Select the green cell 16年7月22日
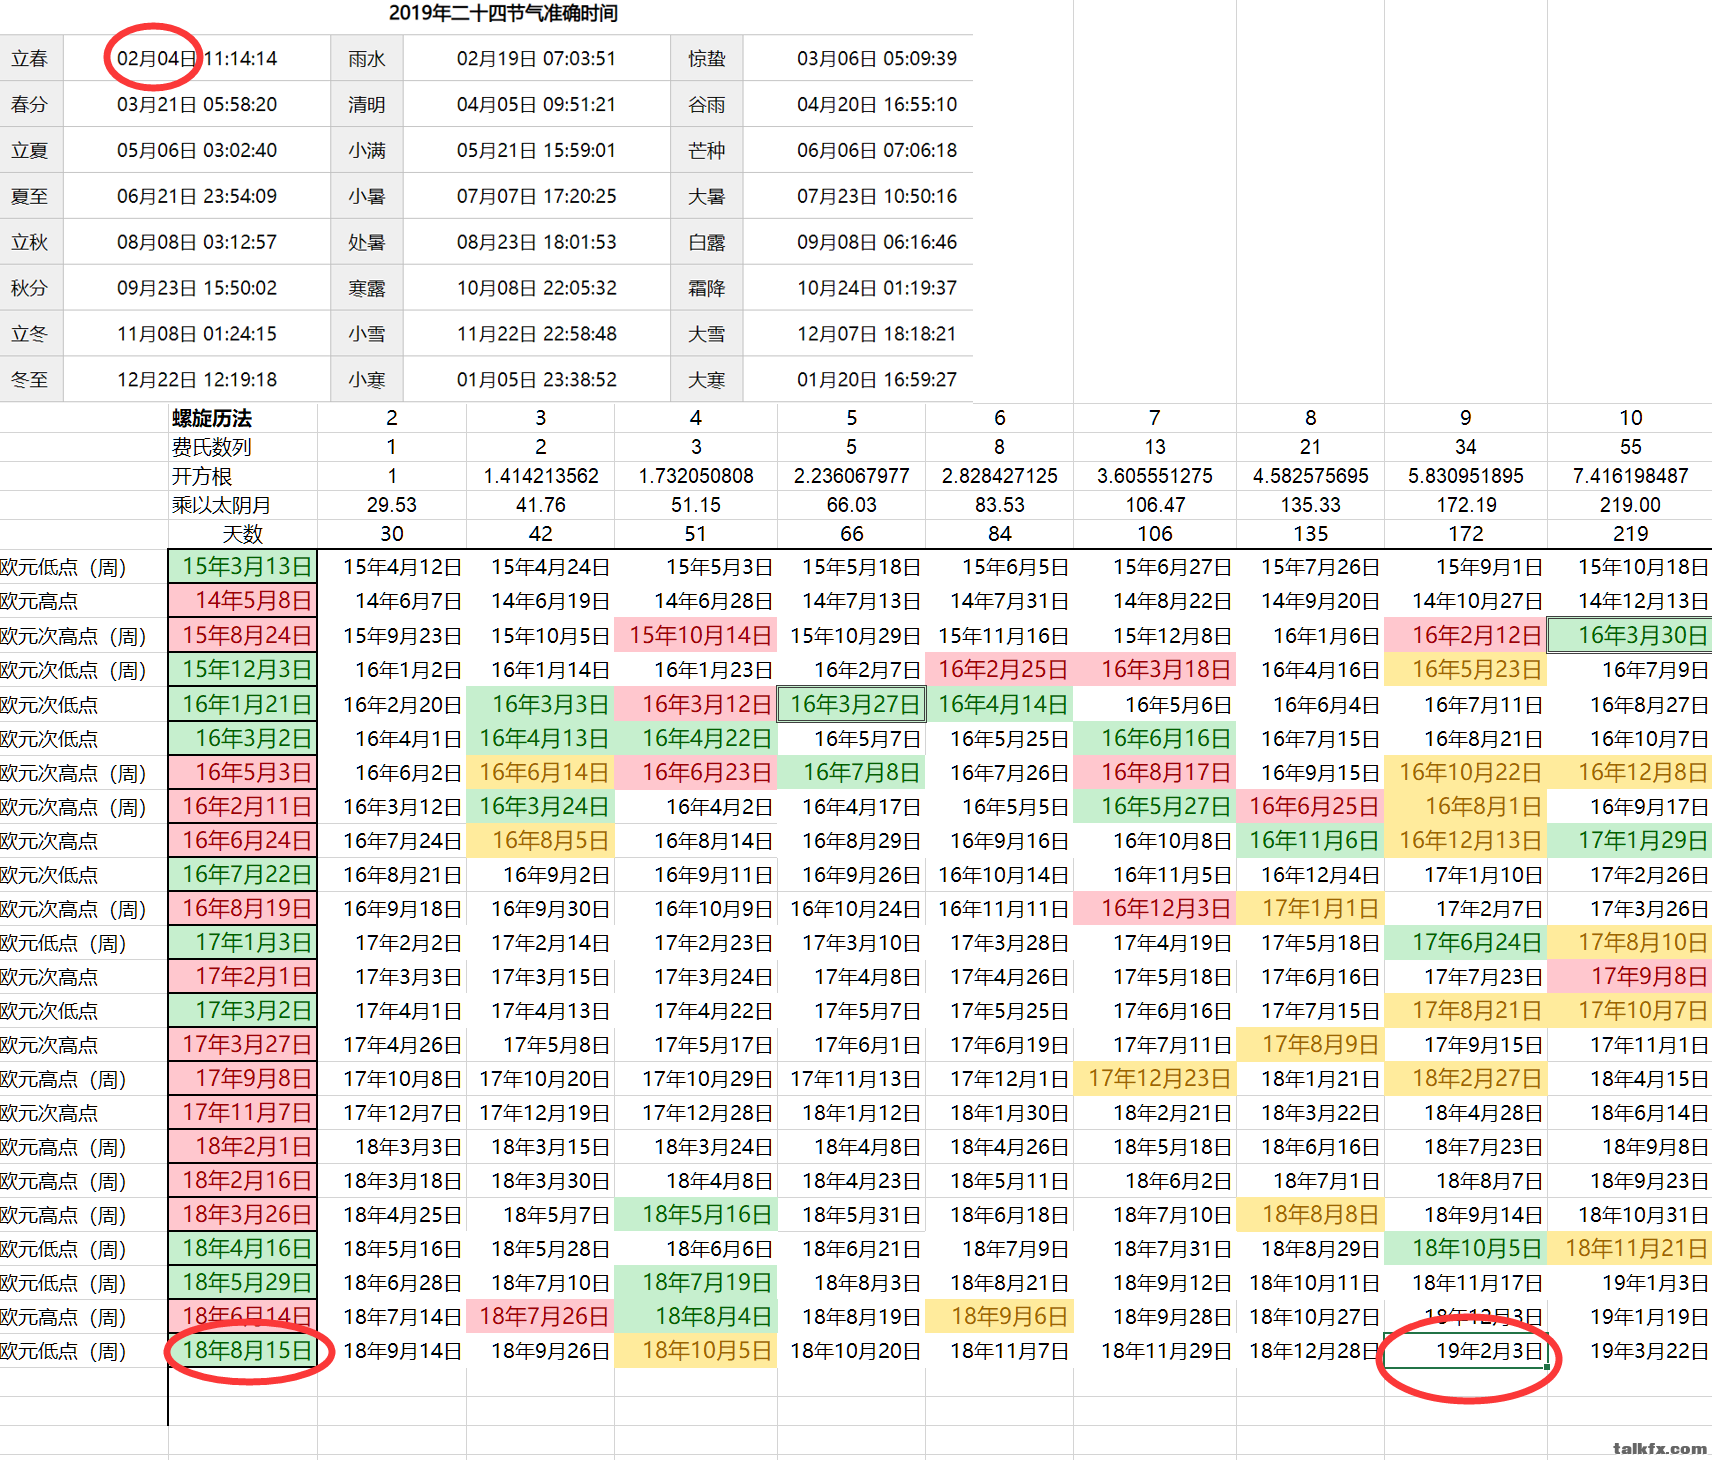Screen dimensions: 1712x1460 pyautogui.click(x=243, y=874)
